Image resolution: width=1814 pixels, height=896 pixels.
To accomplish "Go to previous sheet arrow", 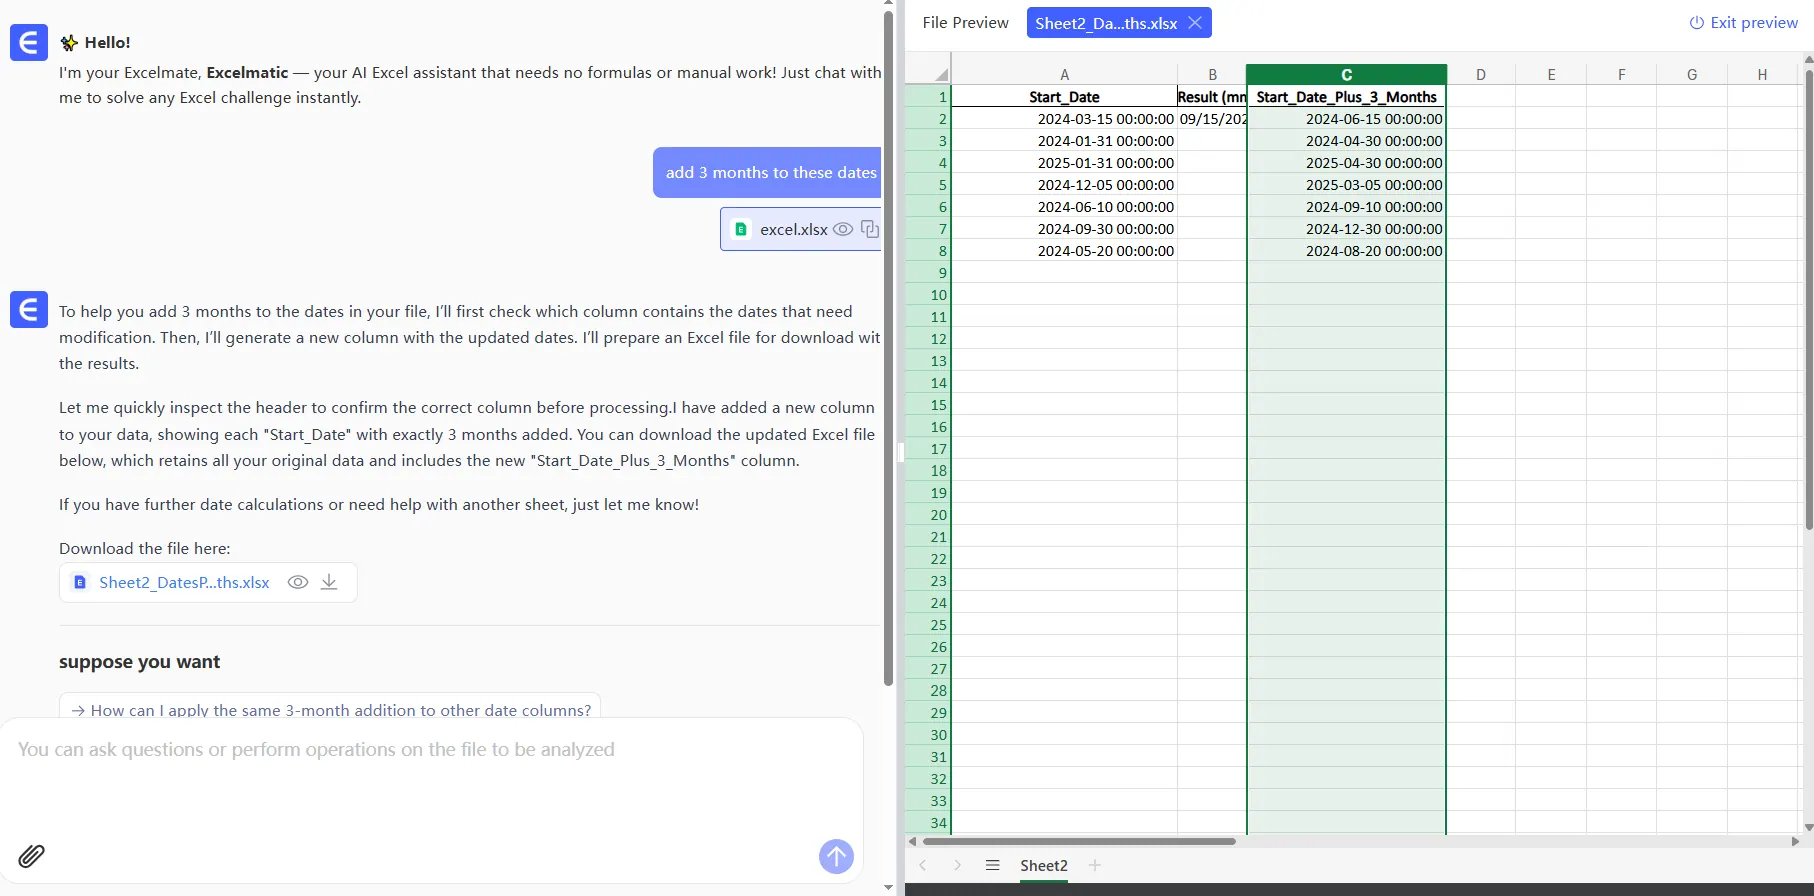I will pyautogui.click(x=923, y=865).
